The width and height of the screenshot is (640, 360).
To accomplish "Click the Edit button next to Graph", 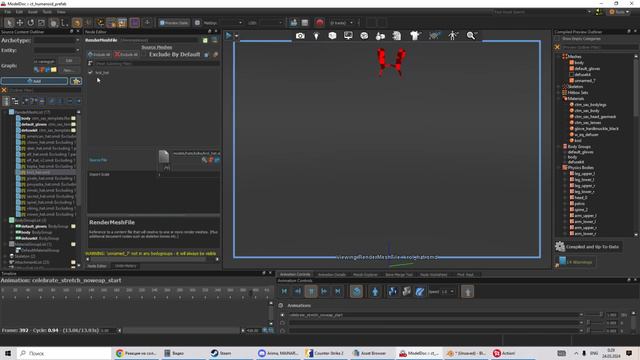I will click(69, 61).
